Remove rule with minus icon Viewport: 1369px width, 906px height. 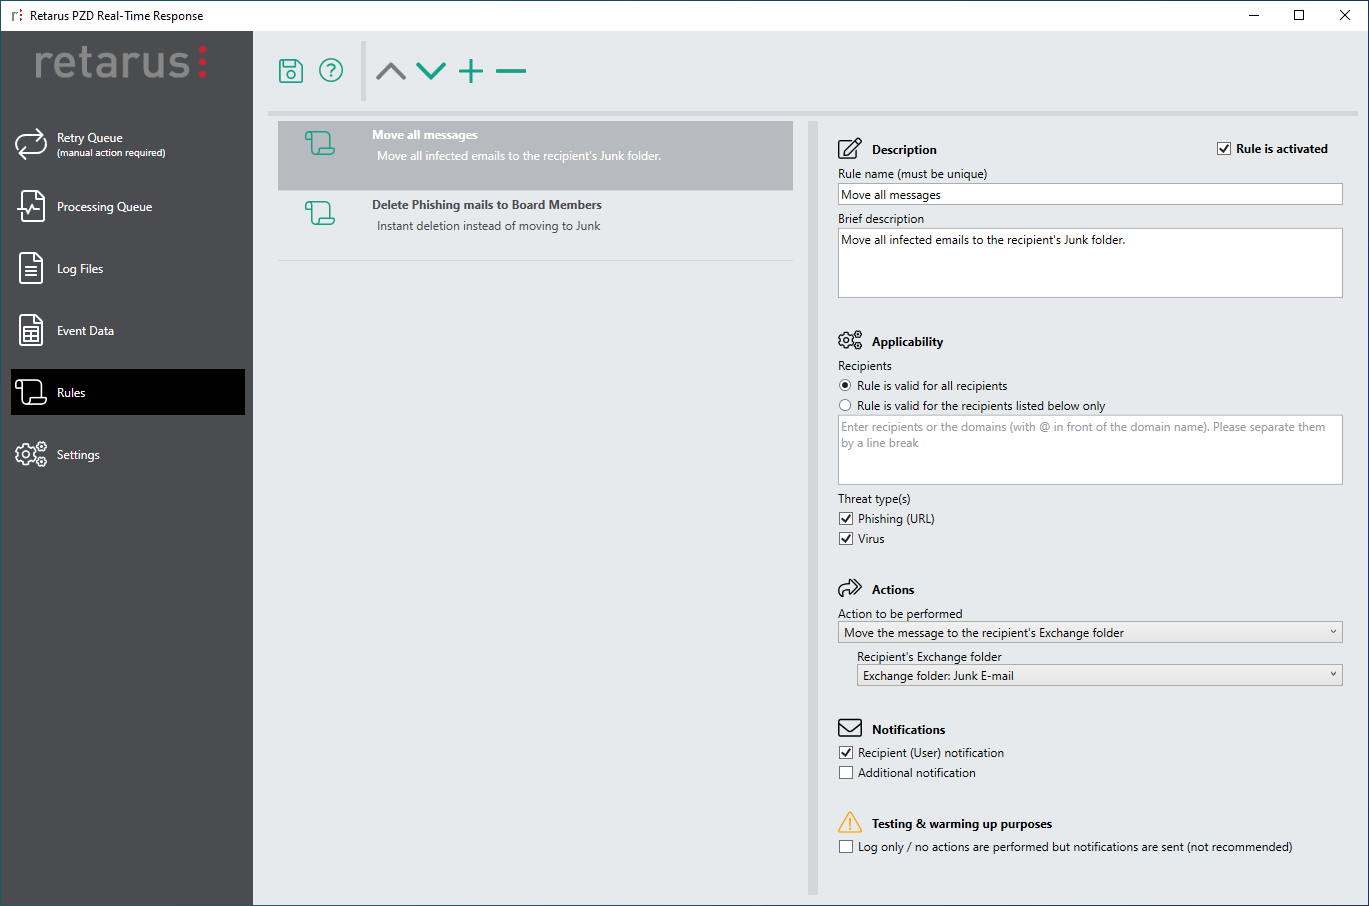(x=511, y=71)
